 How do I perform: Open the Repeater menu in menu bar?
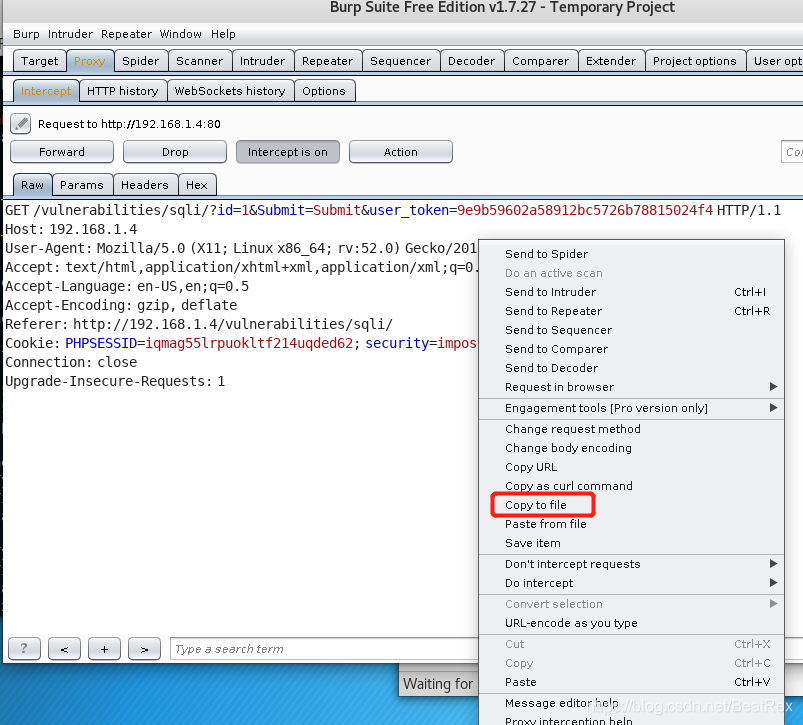coord(126,34)
